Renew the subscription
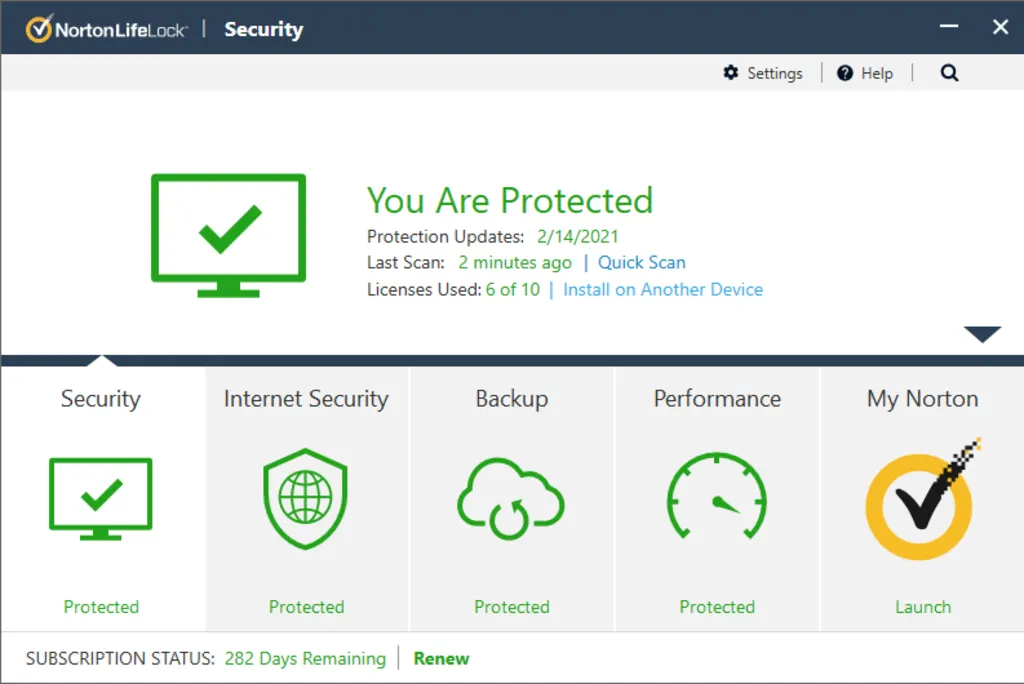 click(441, 658)
